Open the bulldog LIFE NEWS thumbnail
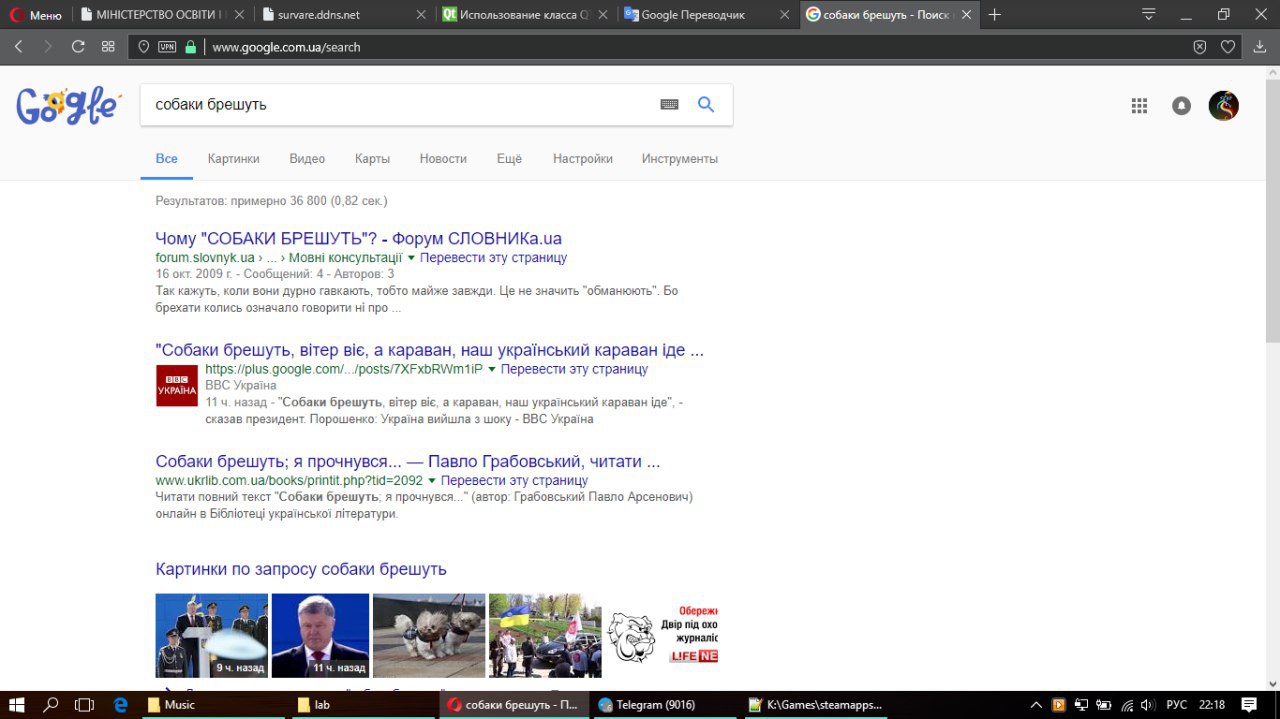The width and height of the screenshot is (1280, 719). [662, 635]
